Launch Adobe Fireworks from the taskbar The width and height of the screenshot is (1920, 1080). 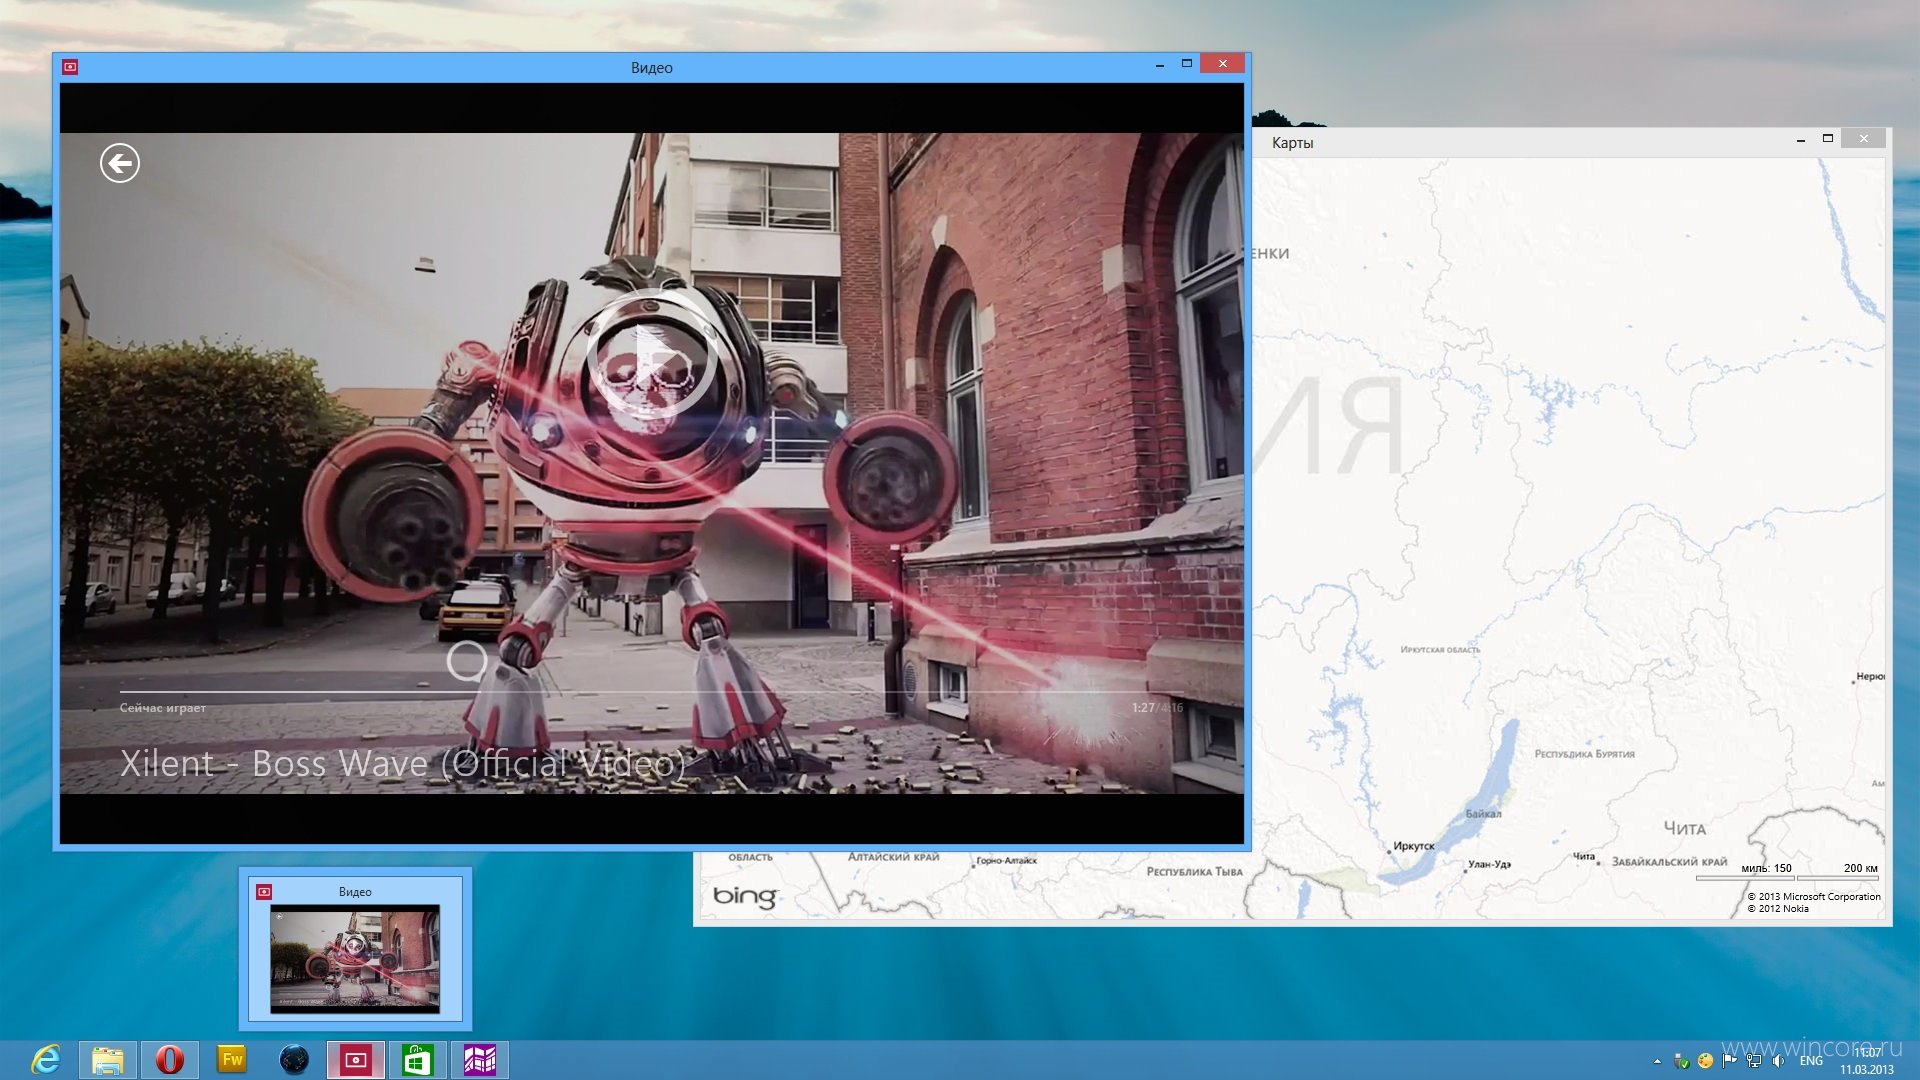point(232,1060)
